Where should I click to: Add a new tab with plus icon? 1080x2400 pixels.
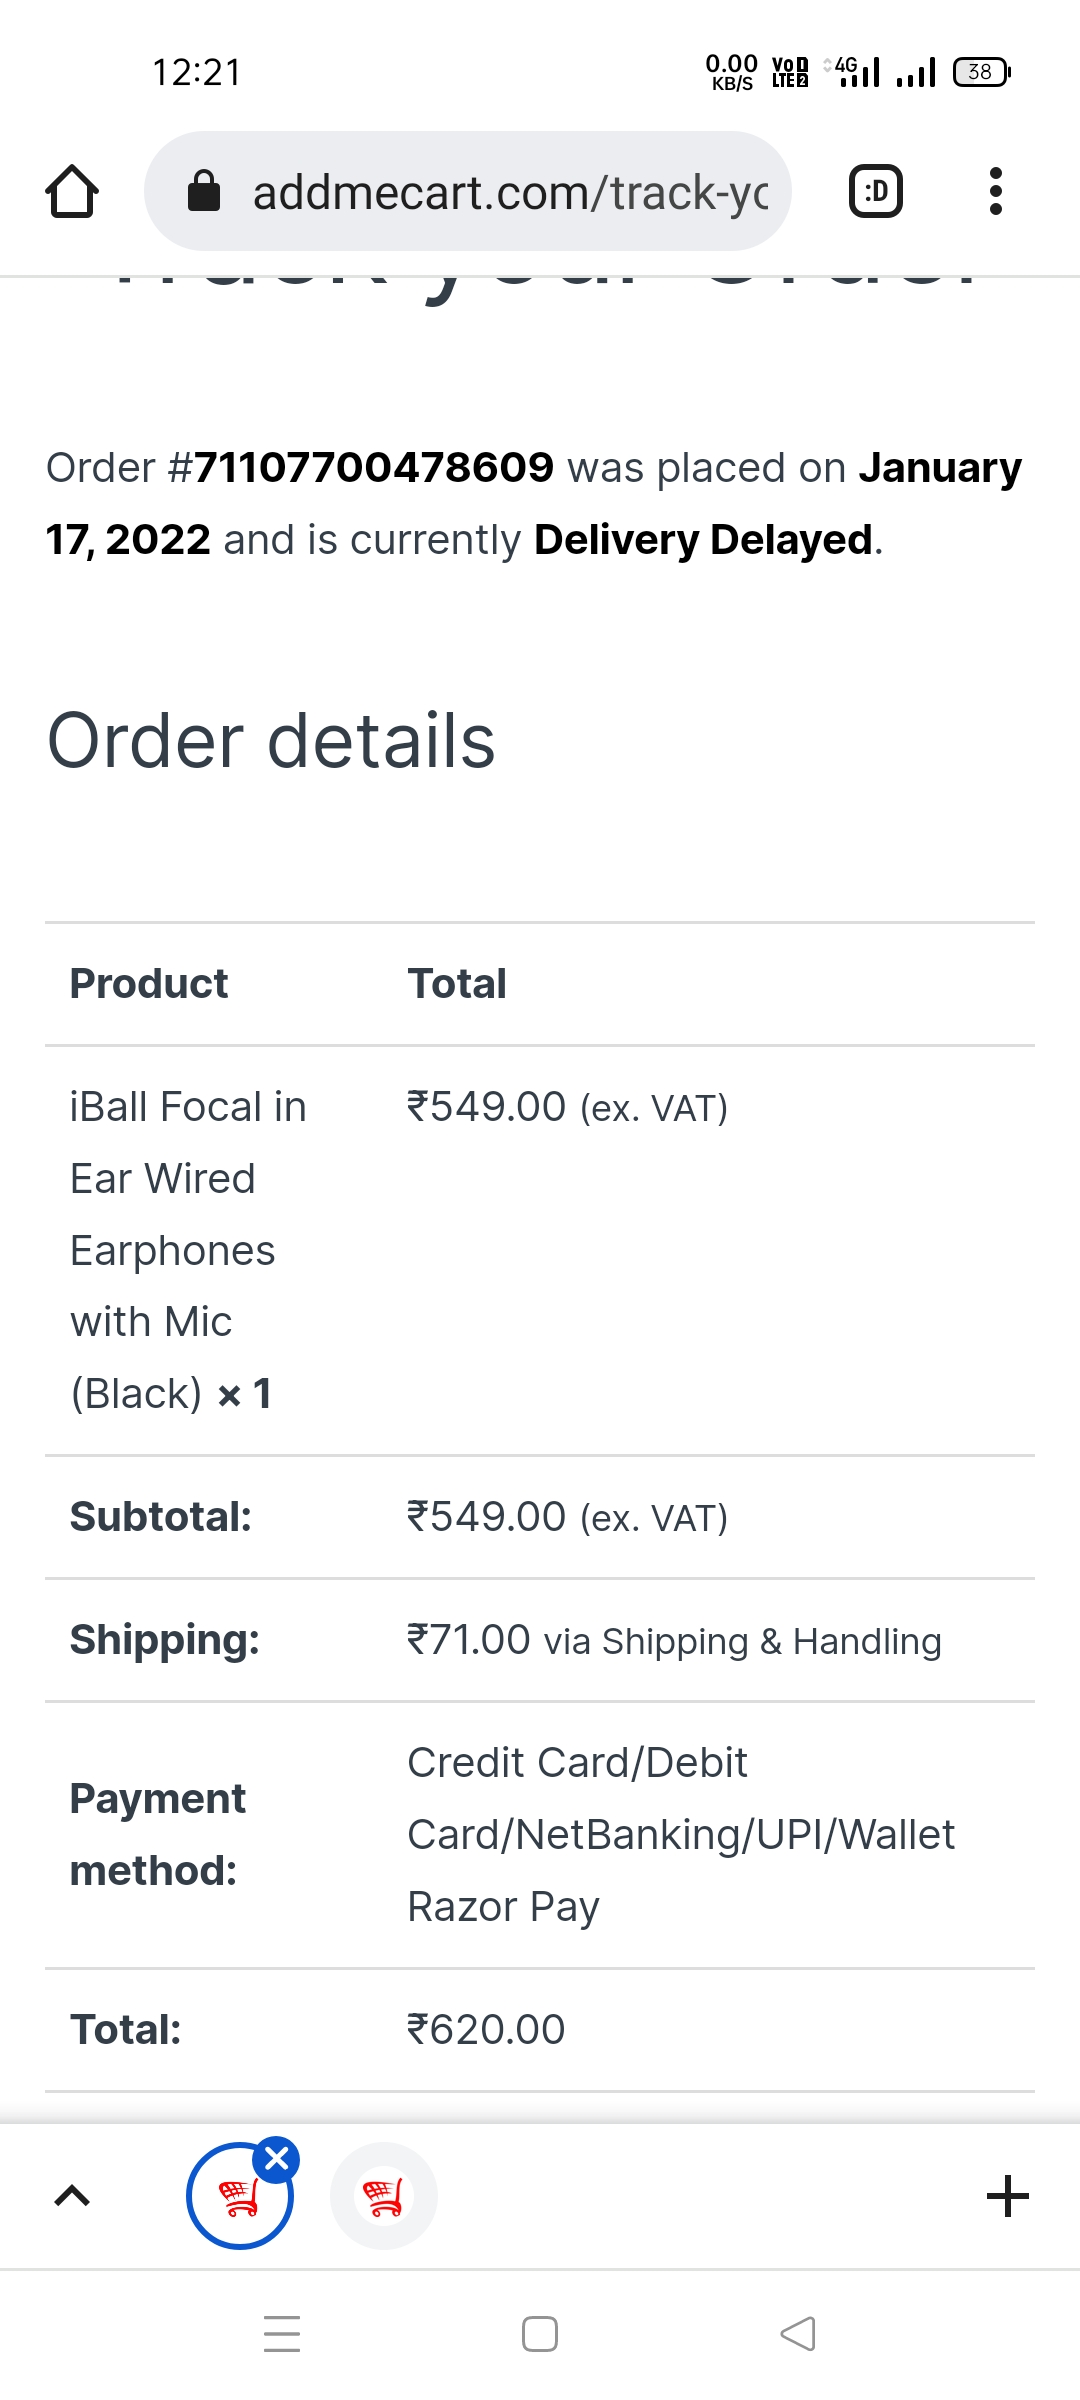1007,2196
